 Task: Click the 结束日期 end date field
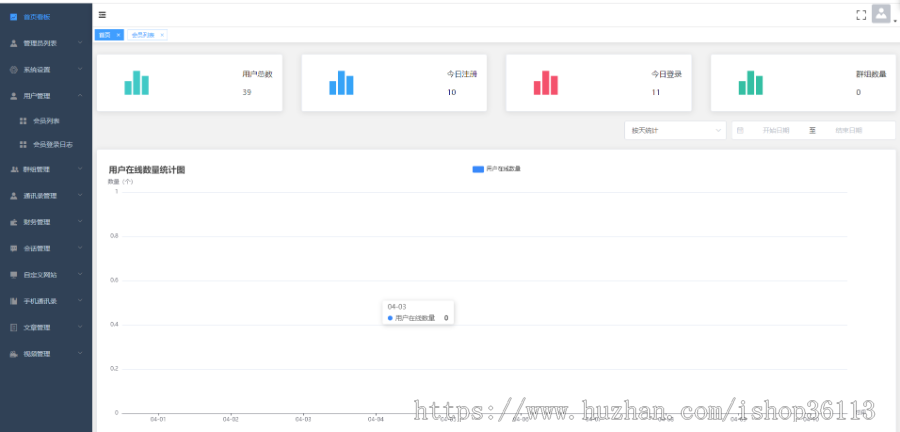[848, 130]
